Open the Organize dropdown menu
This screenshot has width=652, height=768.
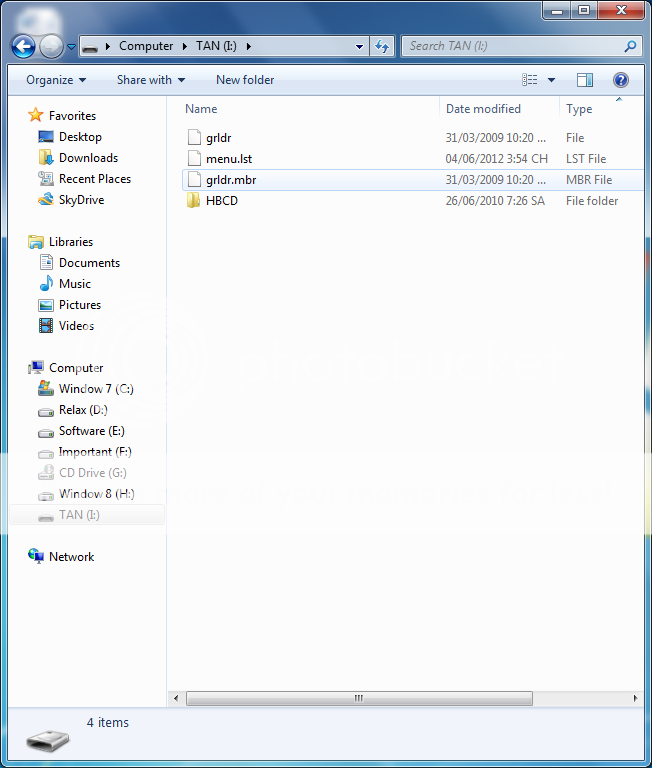(x=56, y=80)
